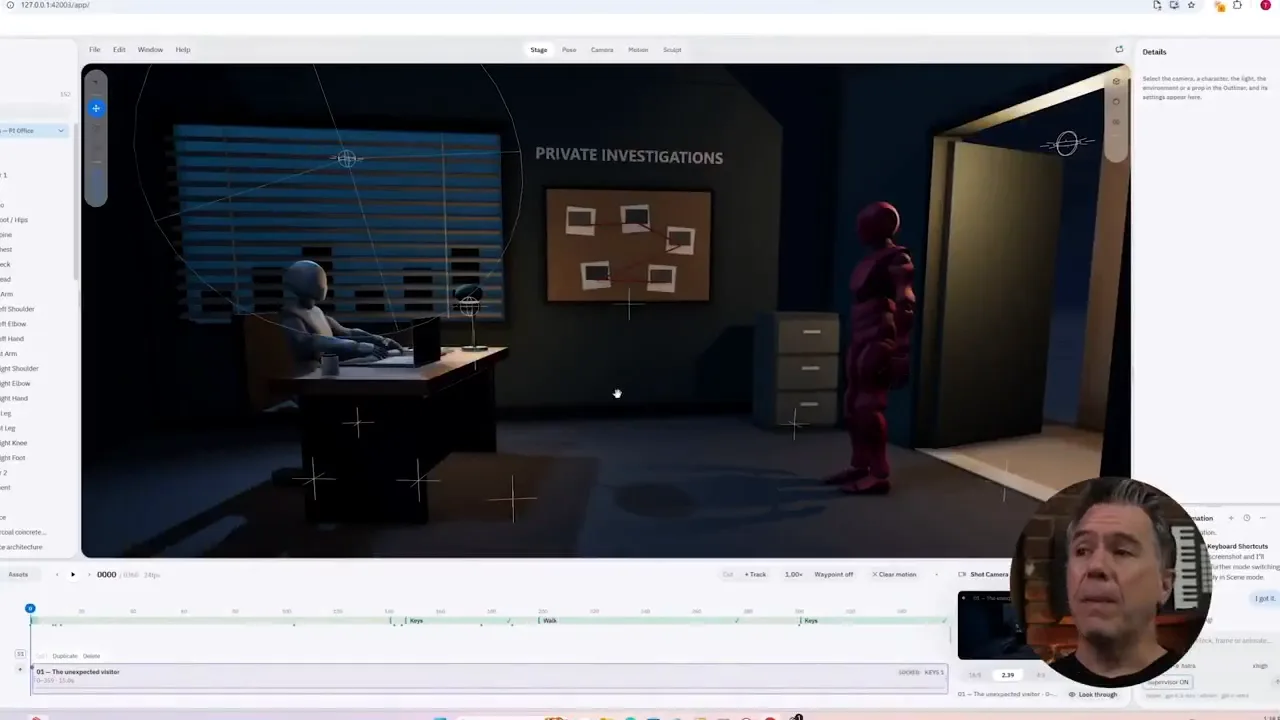This screenshot has height=720, width=1280.
Task: Toggle the Supervisor ON button
Action: (x=1168, y=682)
